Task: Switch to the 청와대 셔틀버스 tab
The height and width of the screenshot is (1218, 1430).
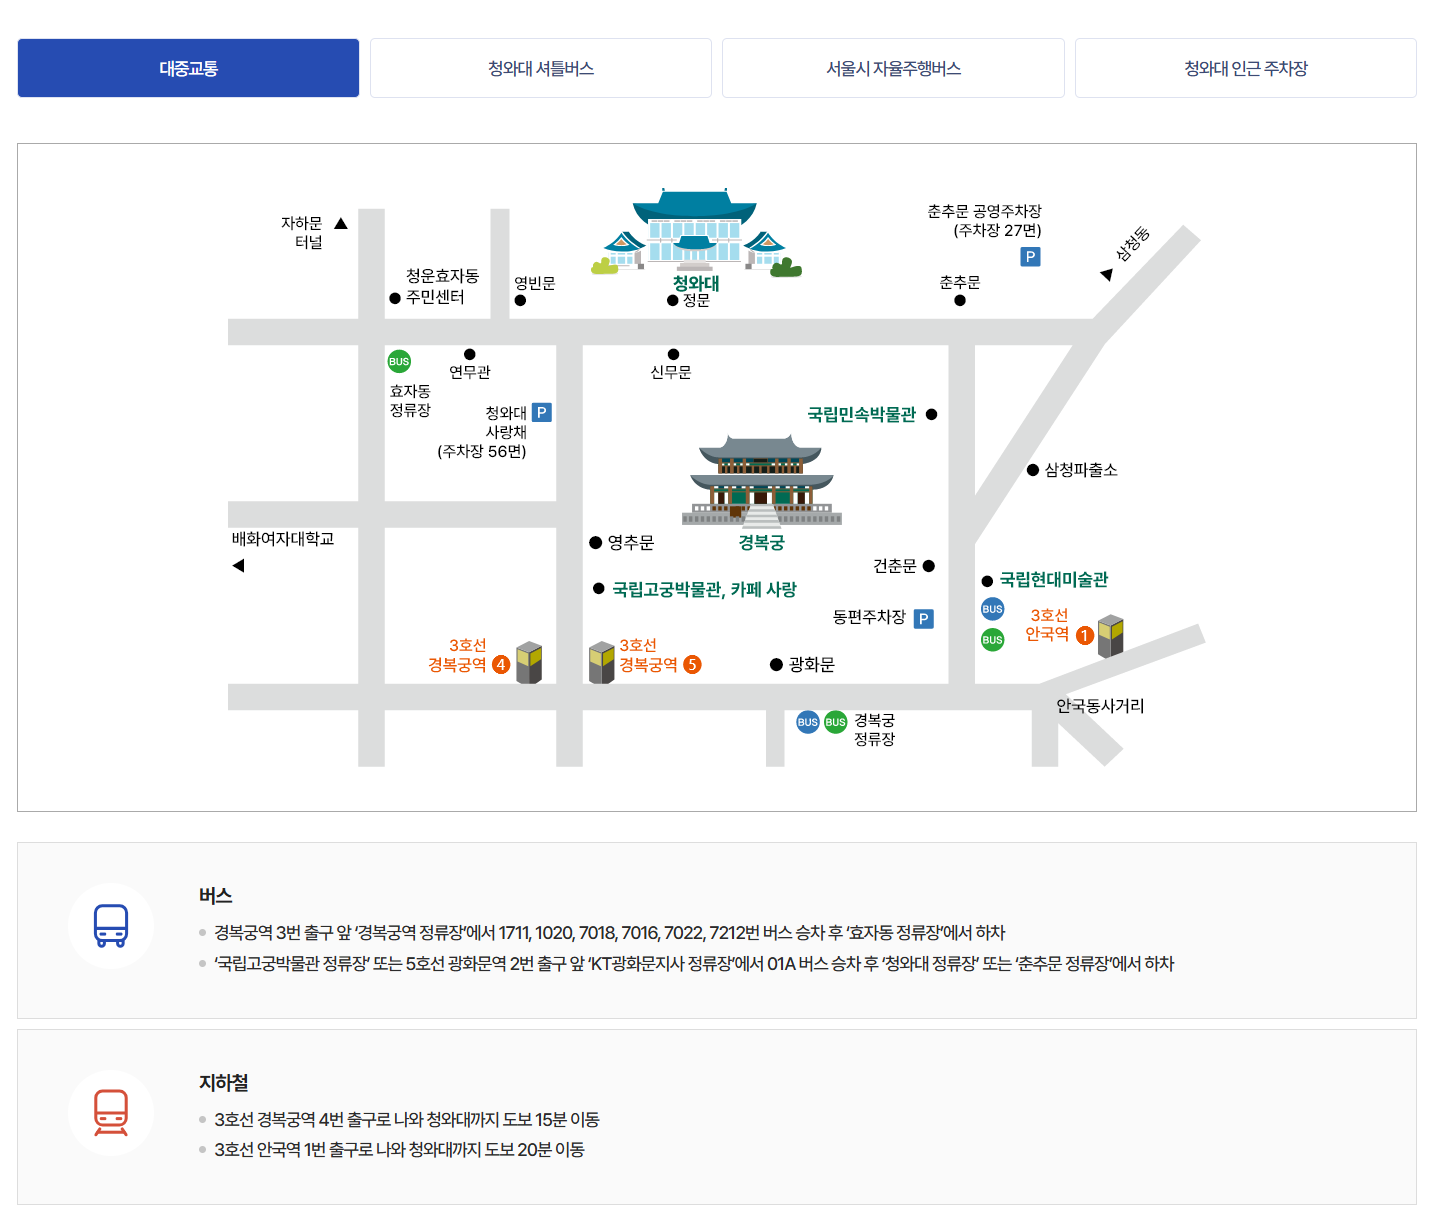Action: (540, 67)
